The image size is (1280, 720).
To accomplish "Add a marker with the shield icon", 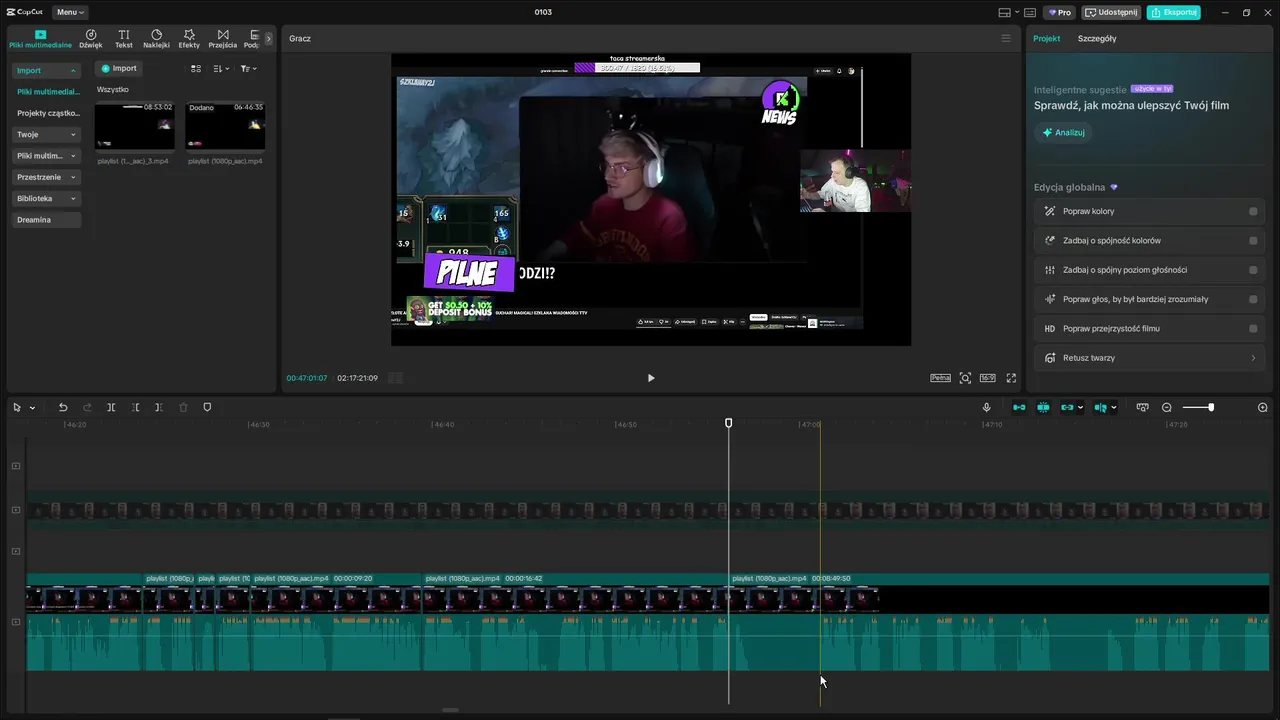I will point(207,407).
